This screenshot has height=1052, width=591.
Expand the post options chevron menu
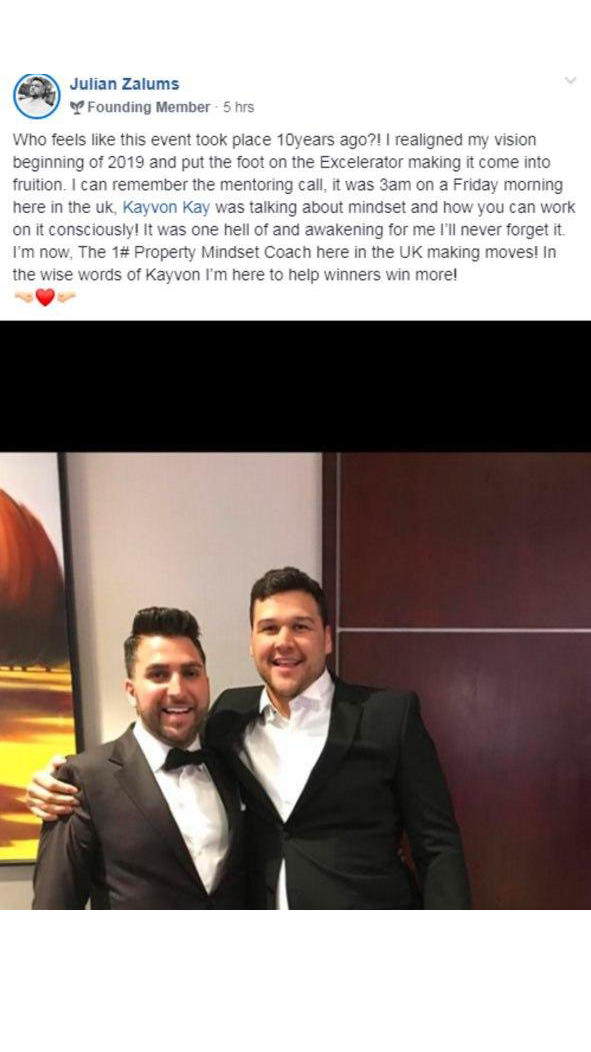(x=570, y=81)
